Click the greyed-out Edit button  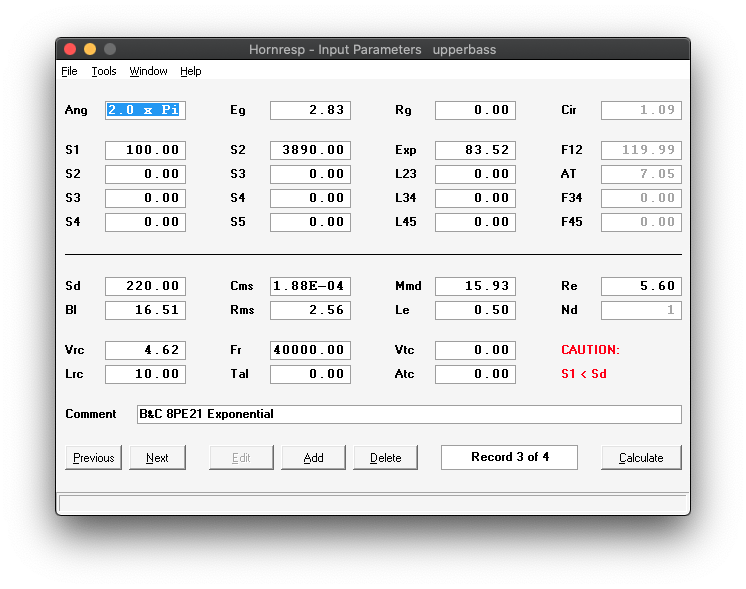point(241,458)
